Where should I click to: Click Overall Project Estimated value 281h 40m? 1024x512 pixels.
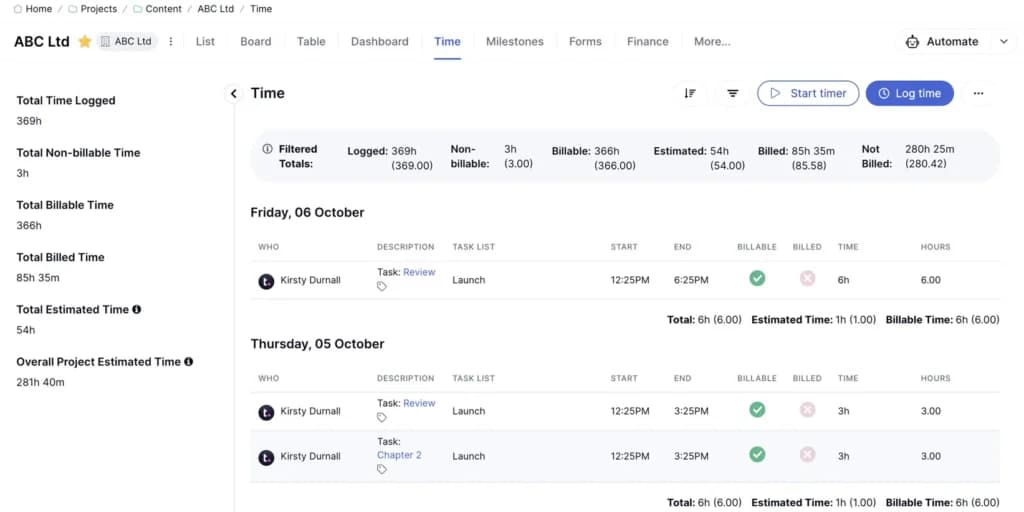40,383
